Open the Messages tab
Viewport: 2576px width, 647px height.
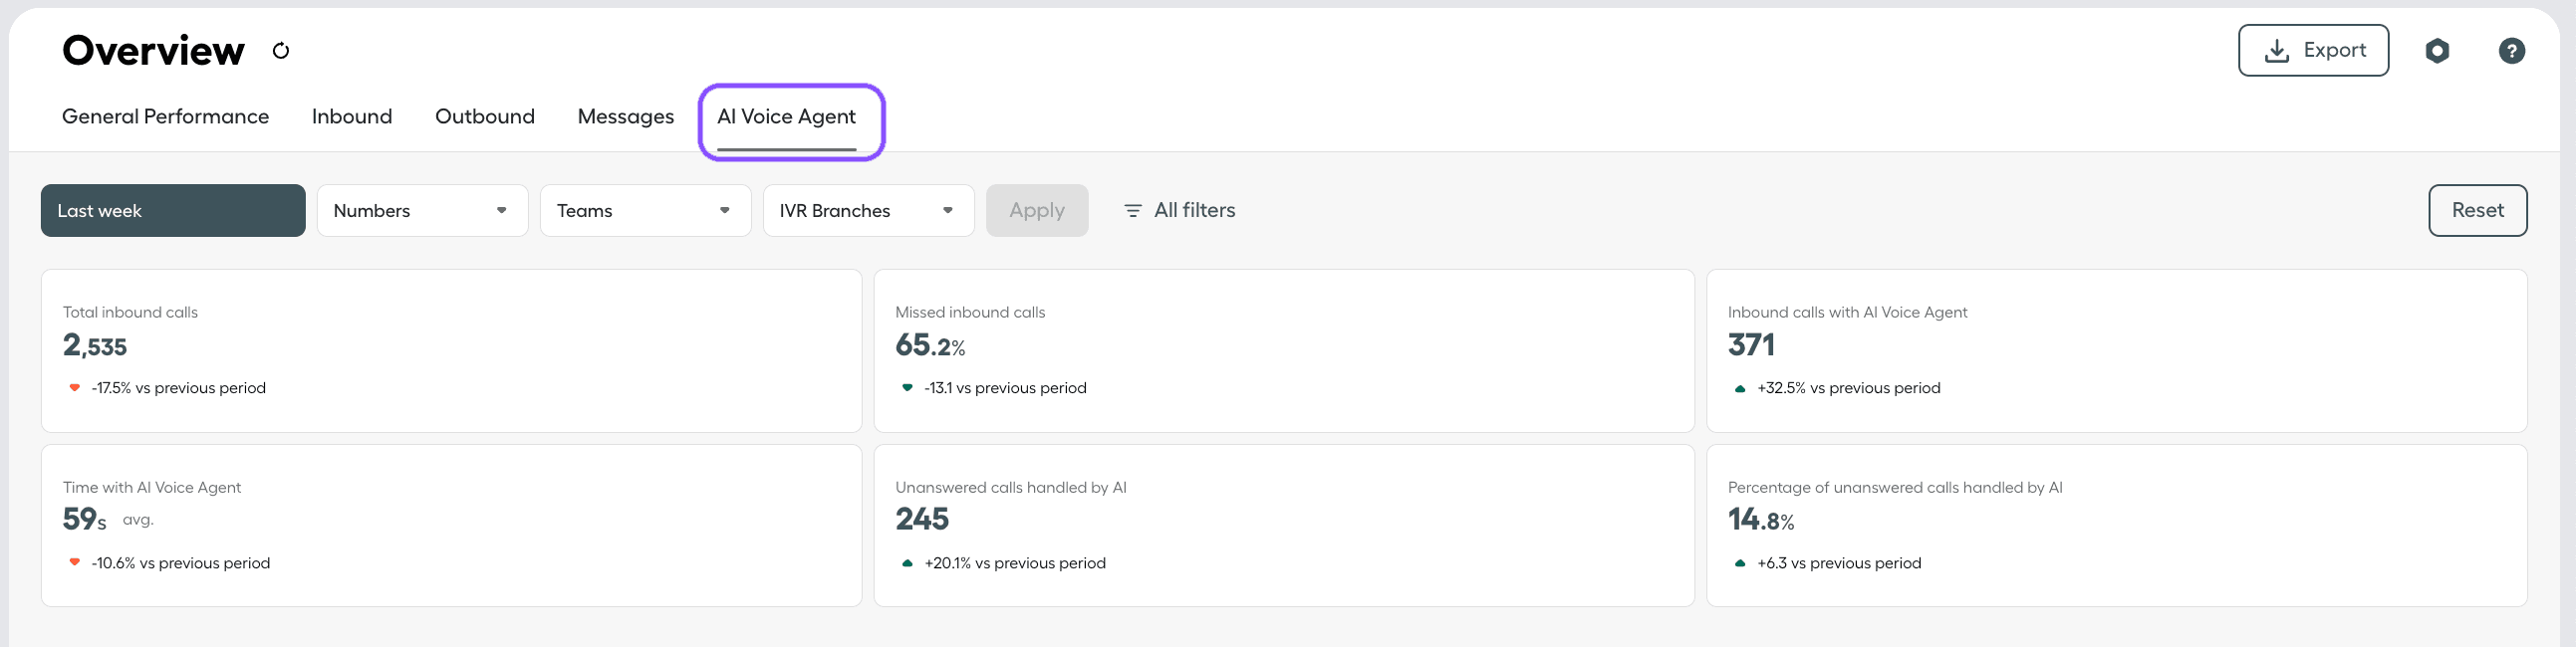(x=626, y=117)
